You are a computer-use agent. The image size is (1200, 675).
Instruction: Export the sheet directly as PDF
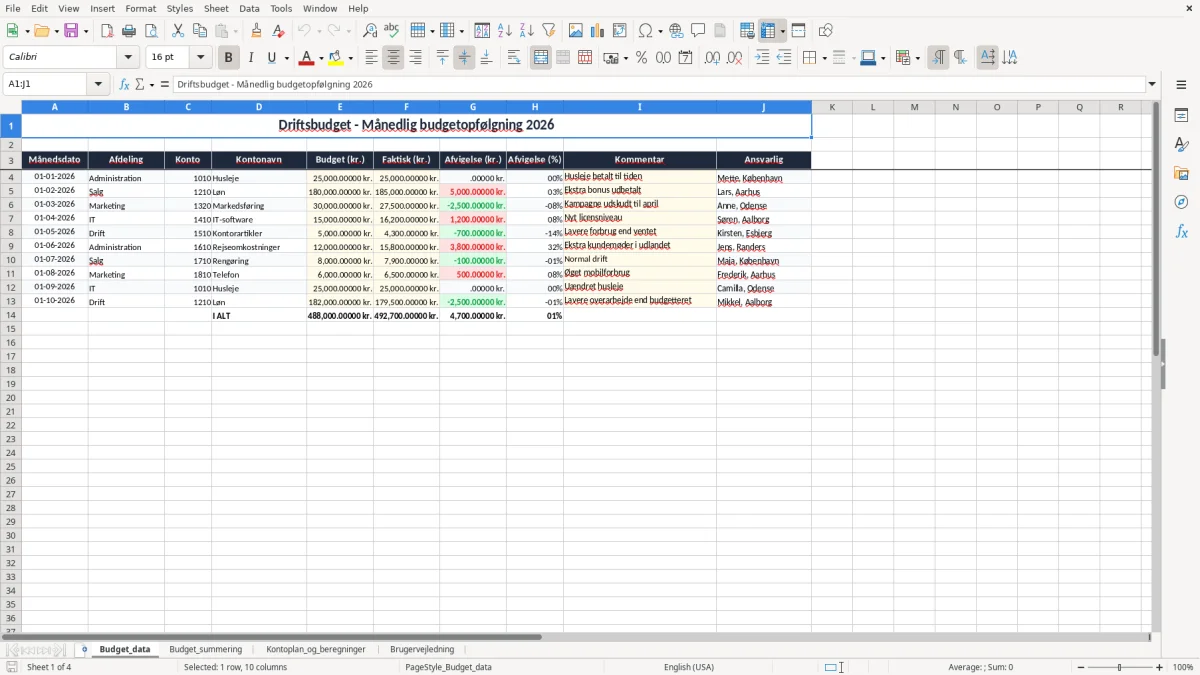107,31
